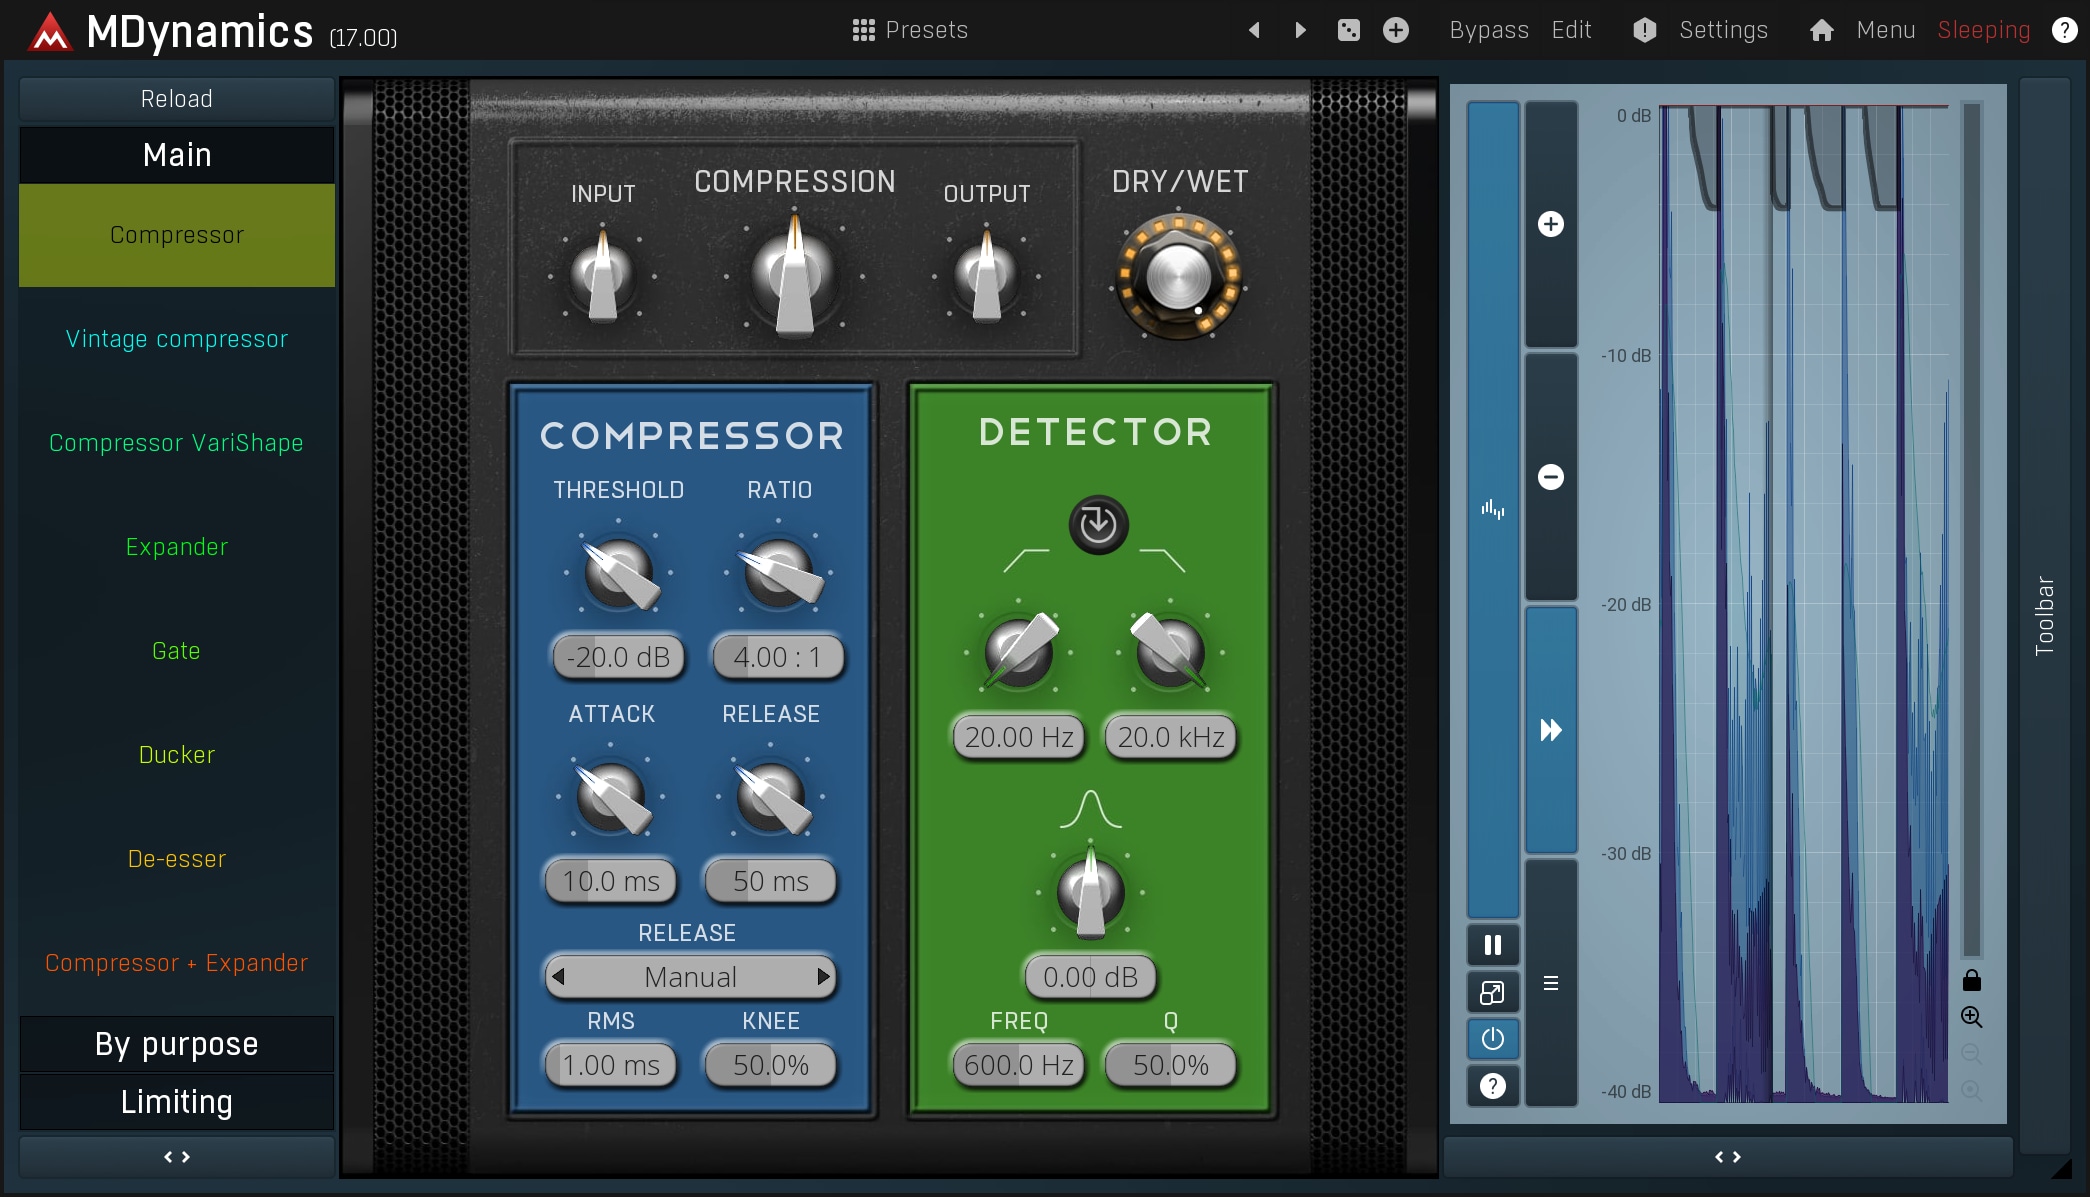Select the Vintage compressor device

click(177, 339)
